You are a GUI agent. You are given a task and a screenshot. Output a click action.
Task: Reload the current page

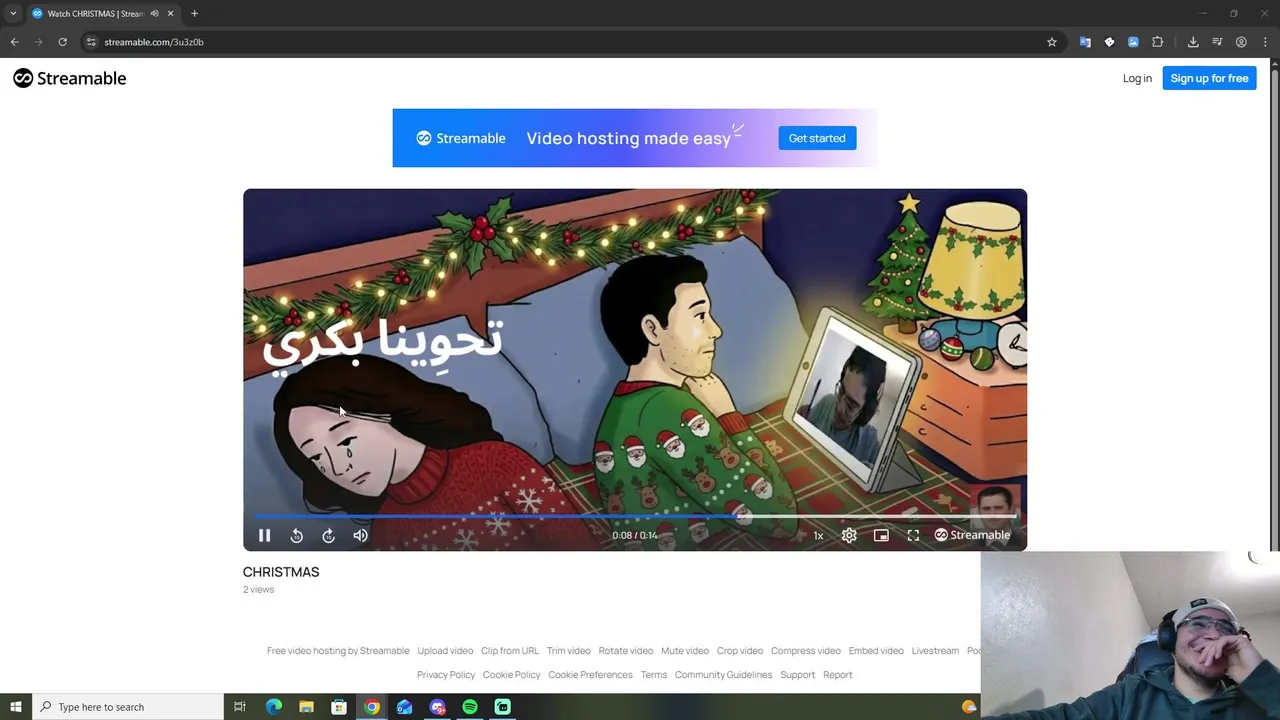click(x=62, y=42)
